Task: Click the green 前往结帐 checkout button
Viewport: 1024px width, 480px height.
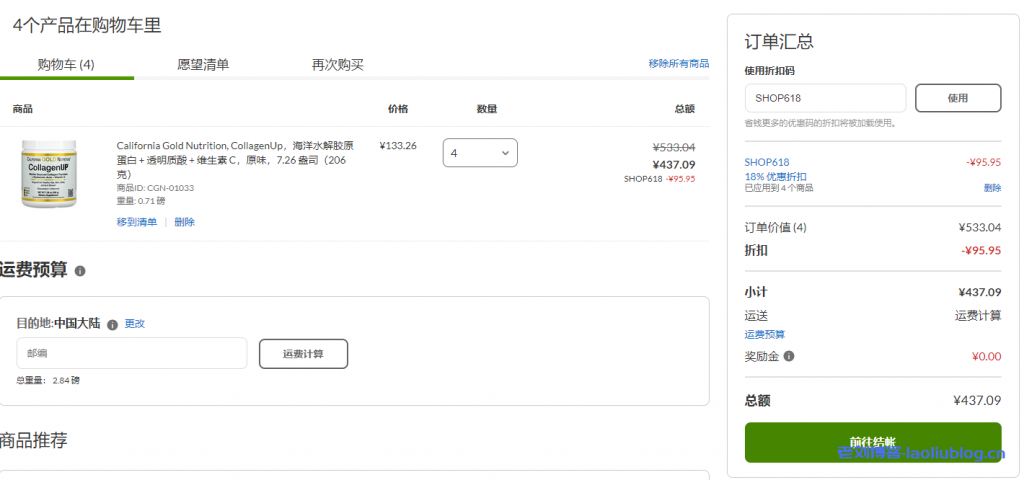Action: (x=872, y=442)
